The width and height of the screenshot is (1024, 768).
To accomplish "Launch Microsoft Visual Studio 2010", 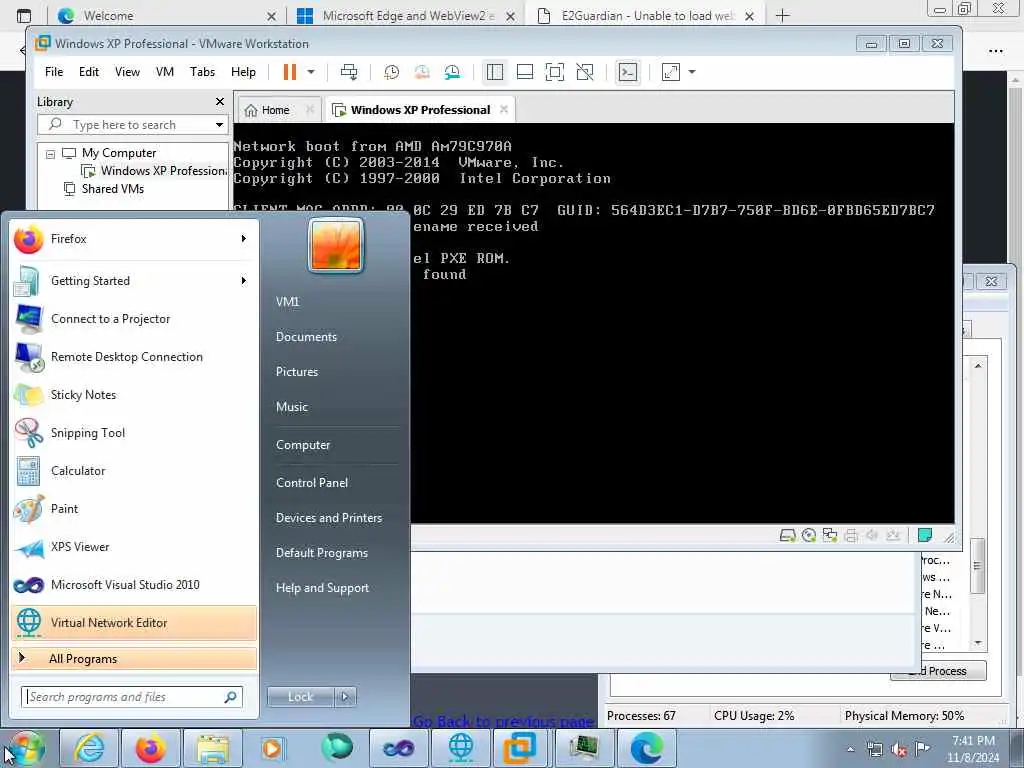I will [x=134, y=584].
